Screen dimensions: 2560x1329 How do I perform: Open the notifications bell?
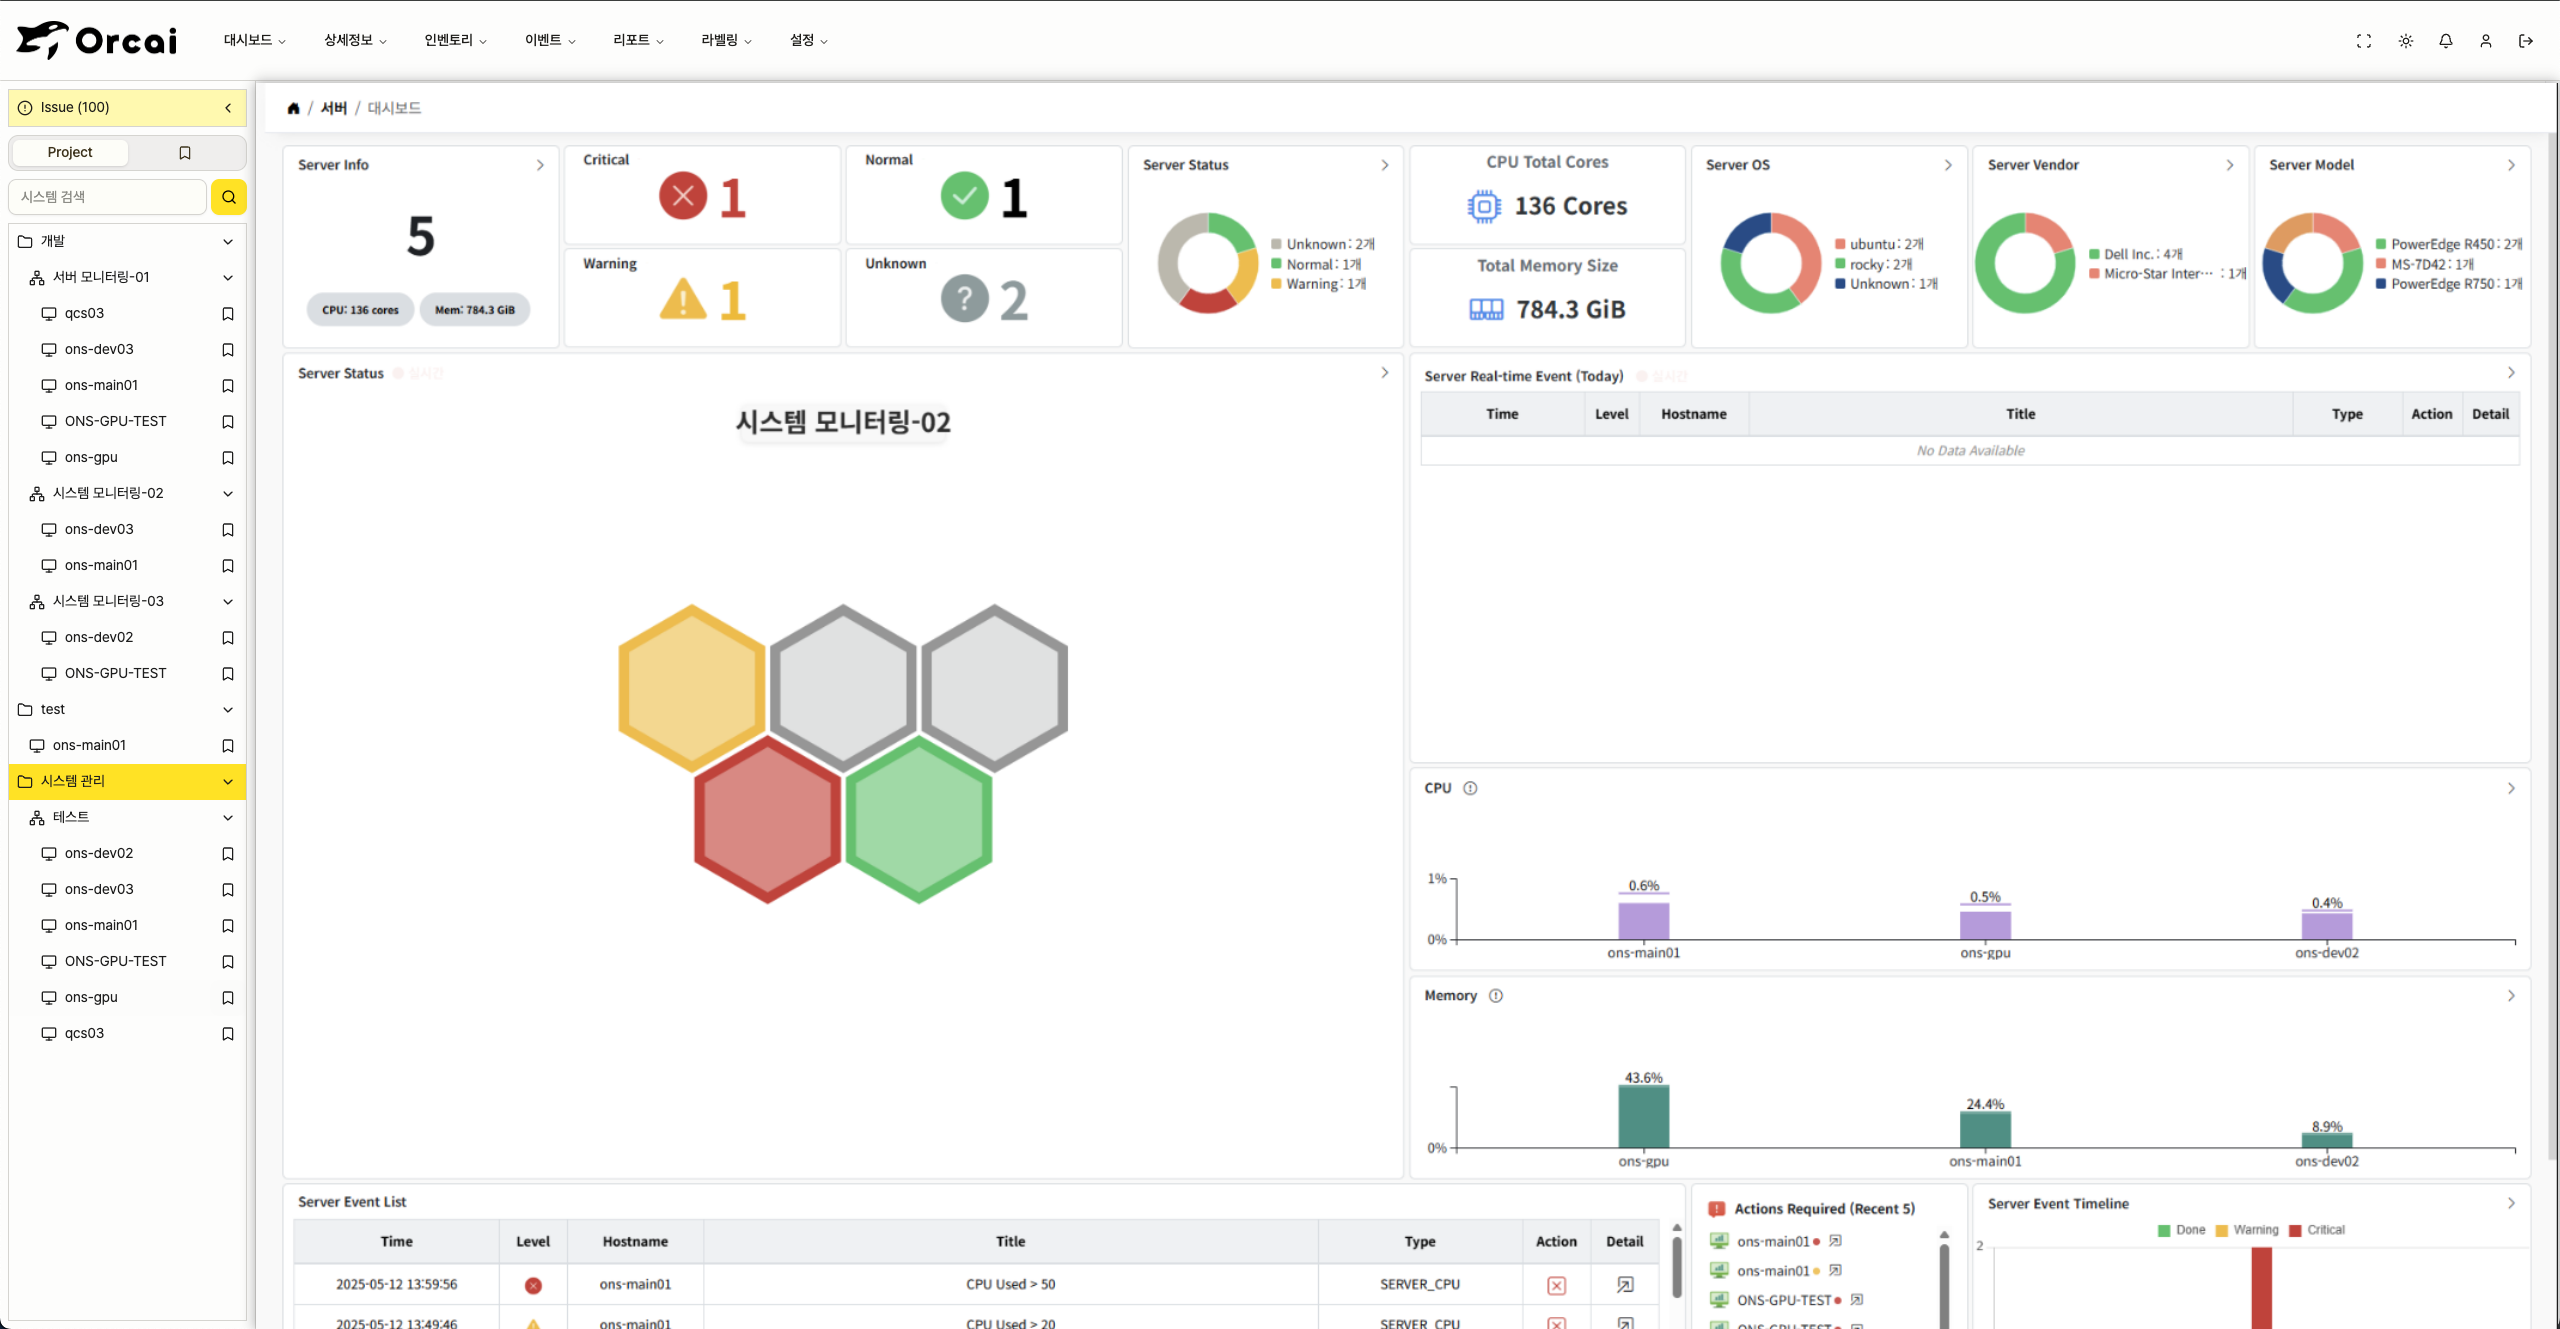tap(2445, 41)
